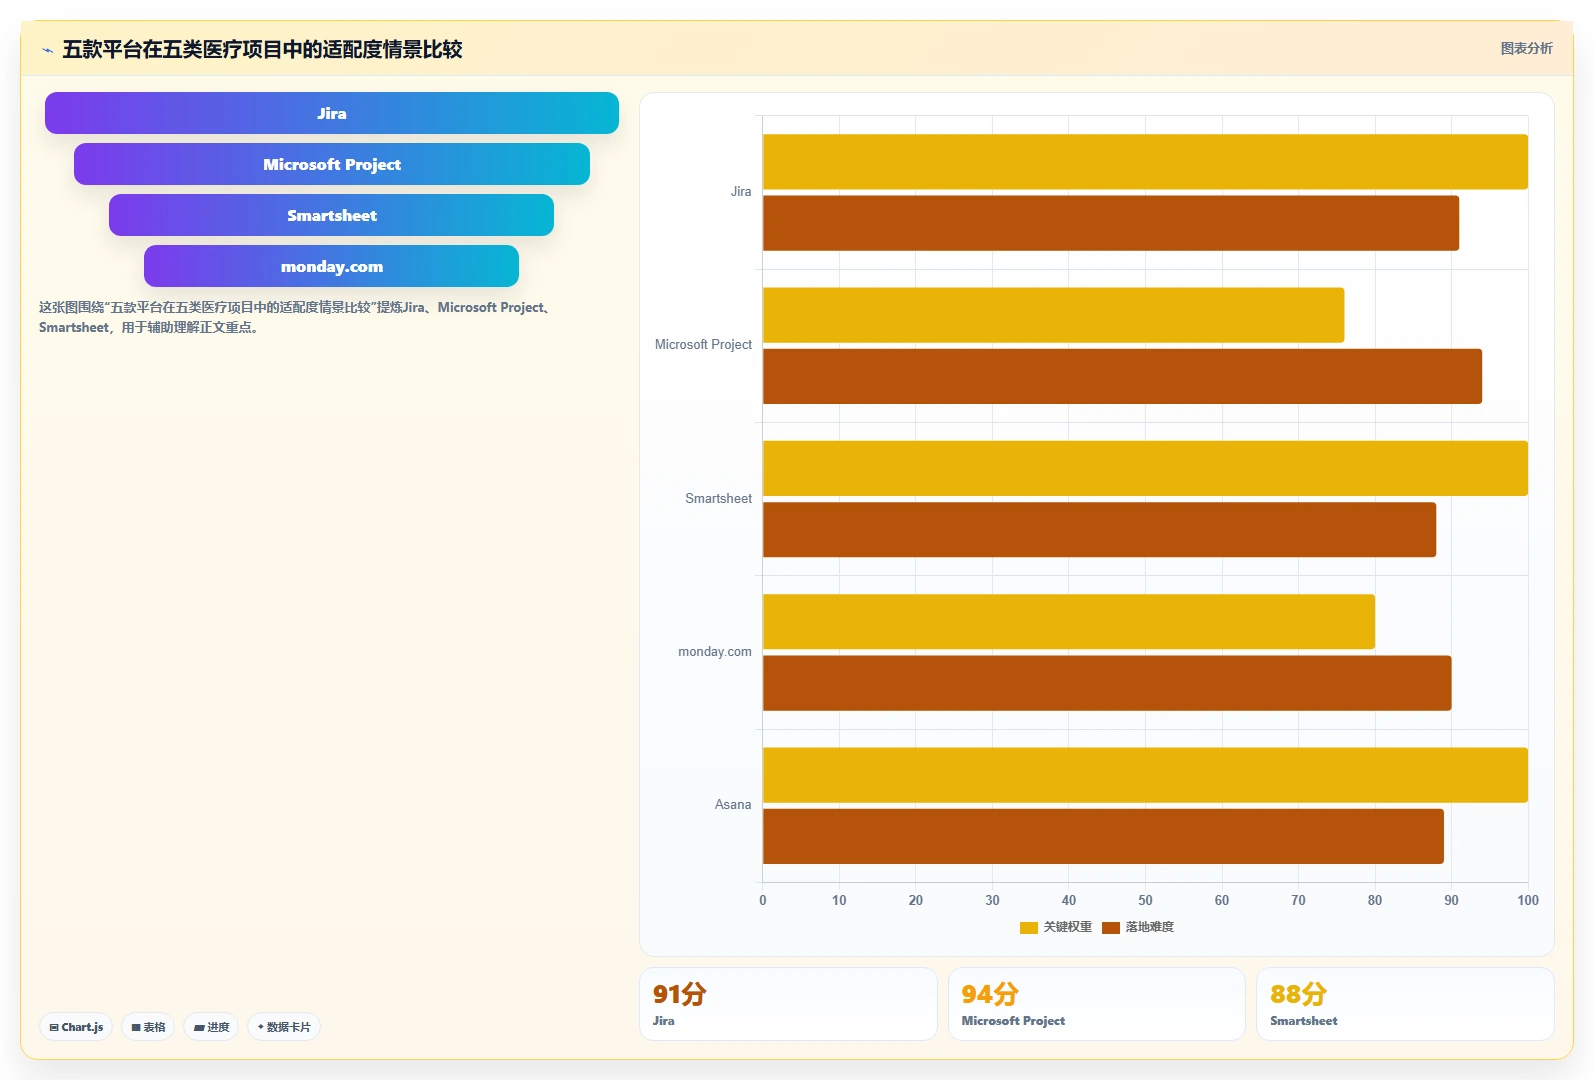This screenshot has height=1080, width=1594.
Task: Click the monday.com y-axis label
Action: click(715, 652)
